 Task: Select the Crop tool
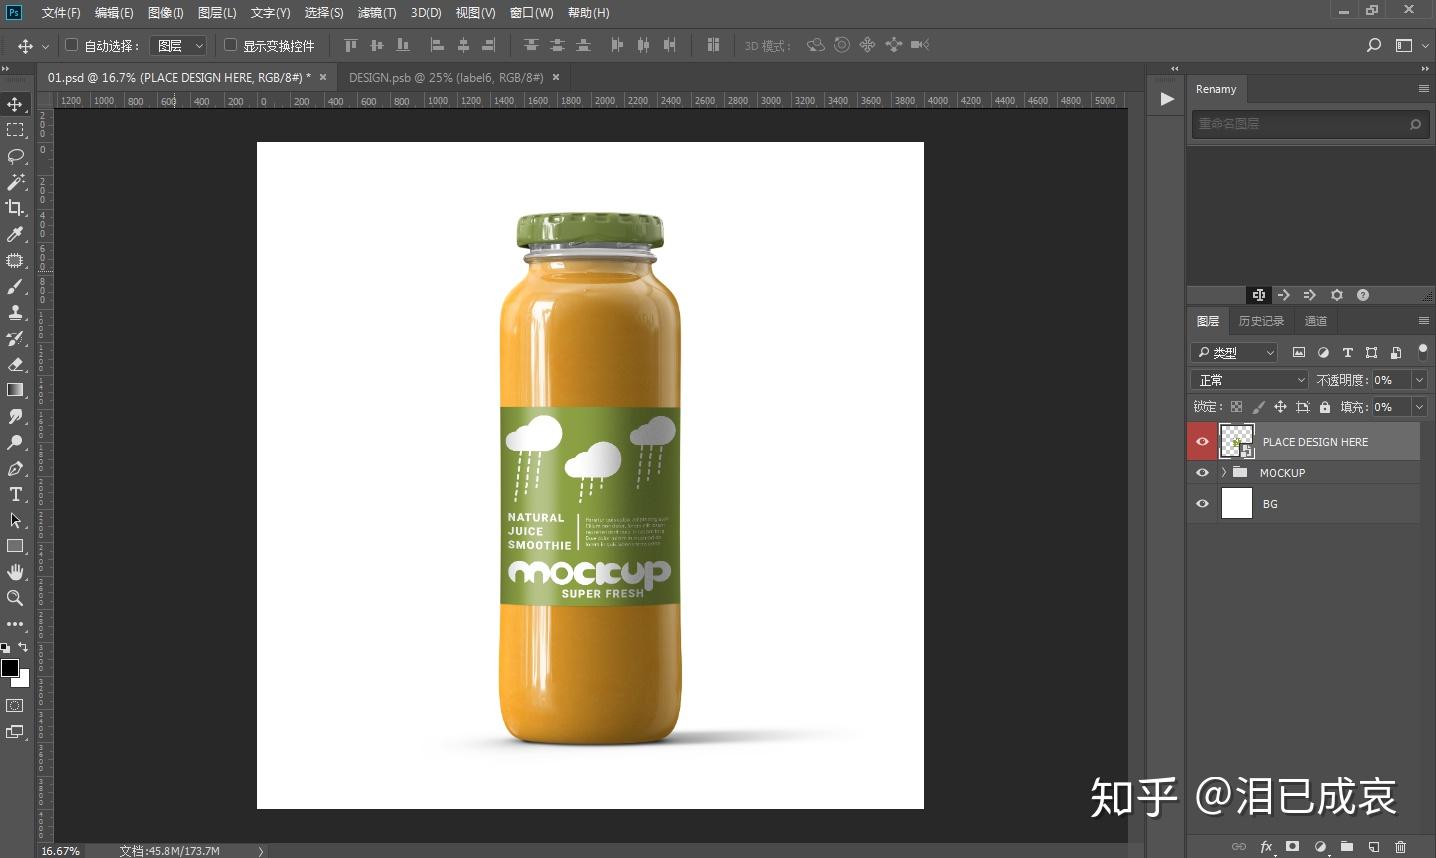[15, 208]
